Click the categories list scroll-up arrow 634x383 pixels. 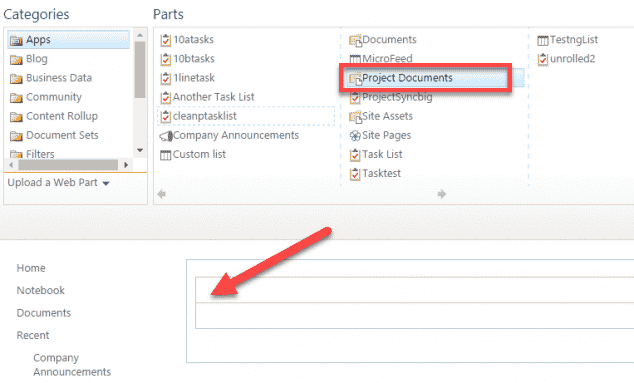140,36
